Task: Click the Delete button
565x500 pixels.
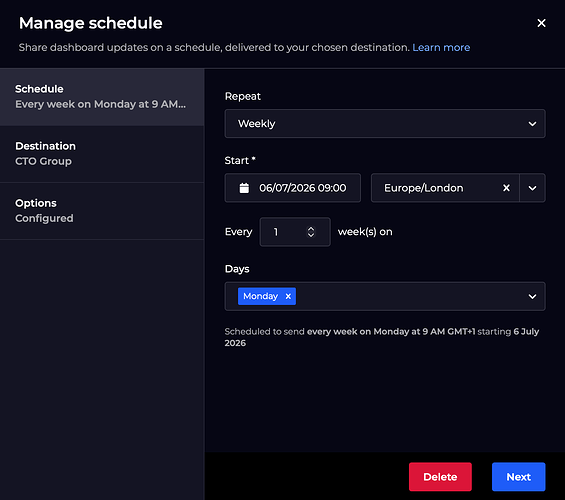Action: click(x=440, y=477)
